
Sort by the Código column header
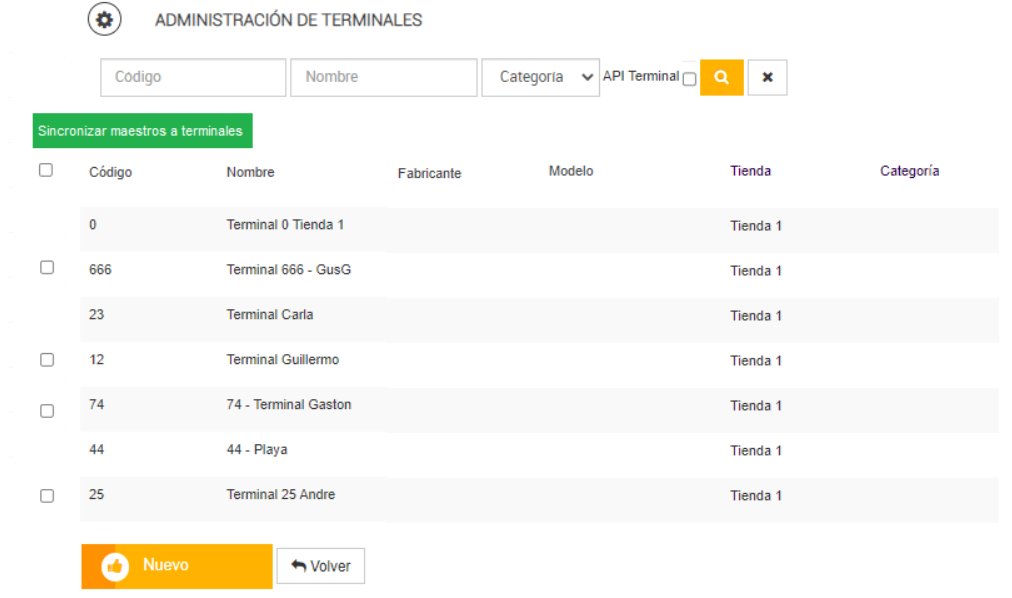[110, 172]
